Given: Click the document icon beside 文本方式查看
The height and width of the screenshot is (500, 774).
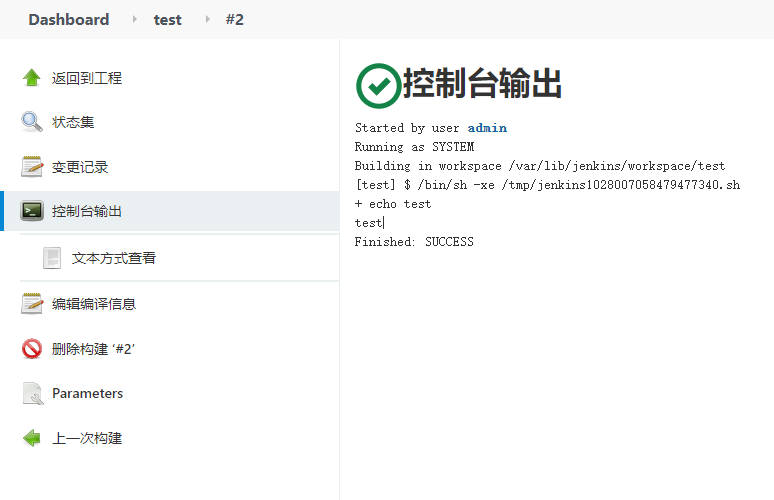Looking at the screenshot, I should point(52,258).
